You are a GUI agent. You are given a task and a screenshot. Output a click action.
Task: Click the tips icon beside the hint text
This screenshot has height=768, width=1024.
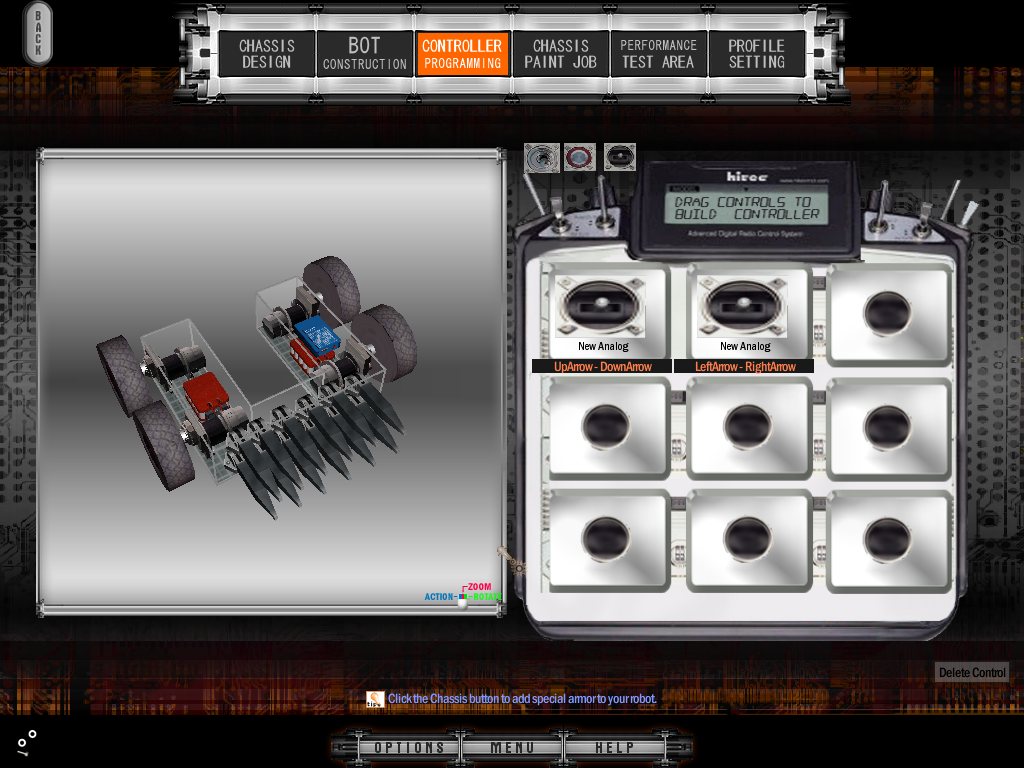coord(375,699)
